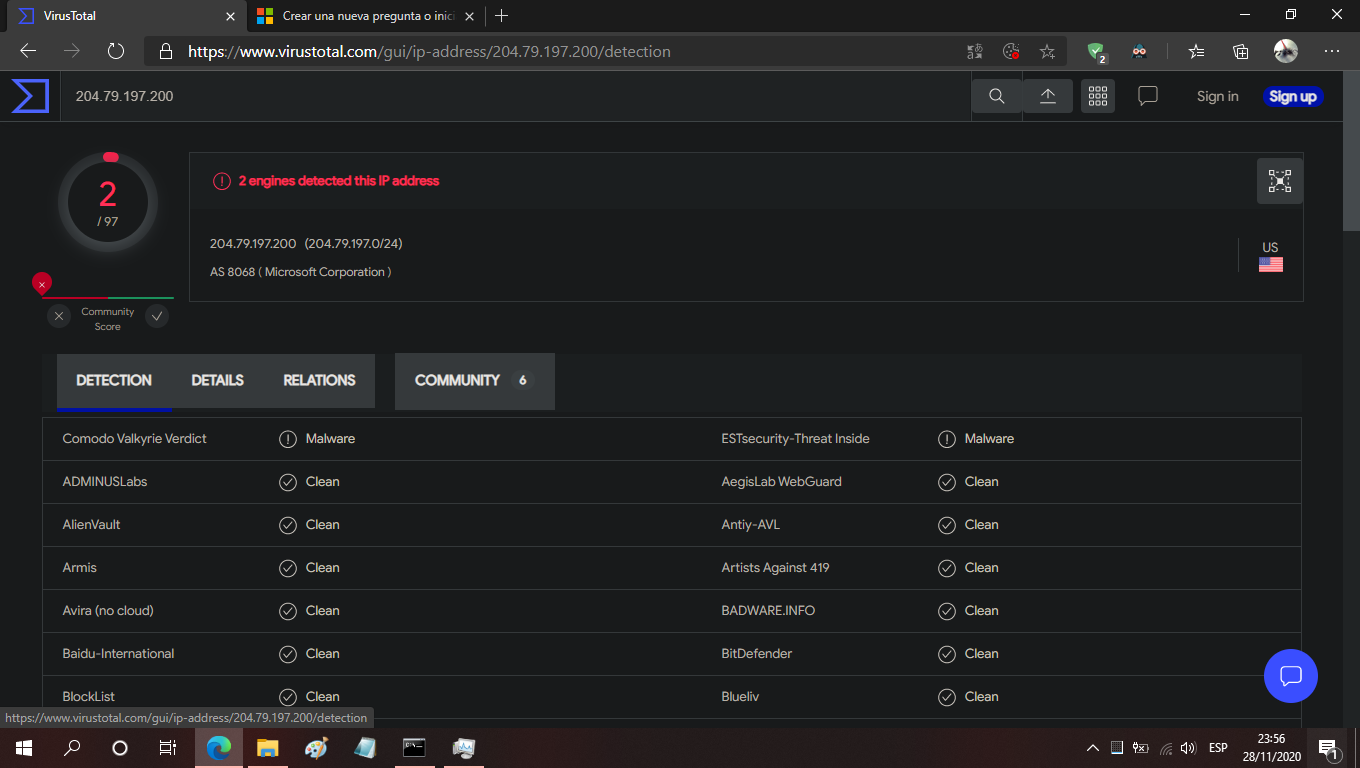The height and width of the screenshot is (768, 1360).
Task: Switch to the DETAILS tab
Action: pyautogui.click(x=217, y=380)
